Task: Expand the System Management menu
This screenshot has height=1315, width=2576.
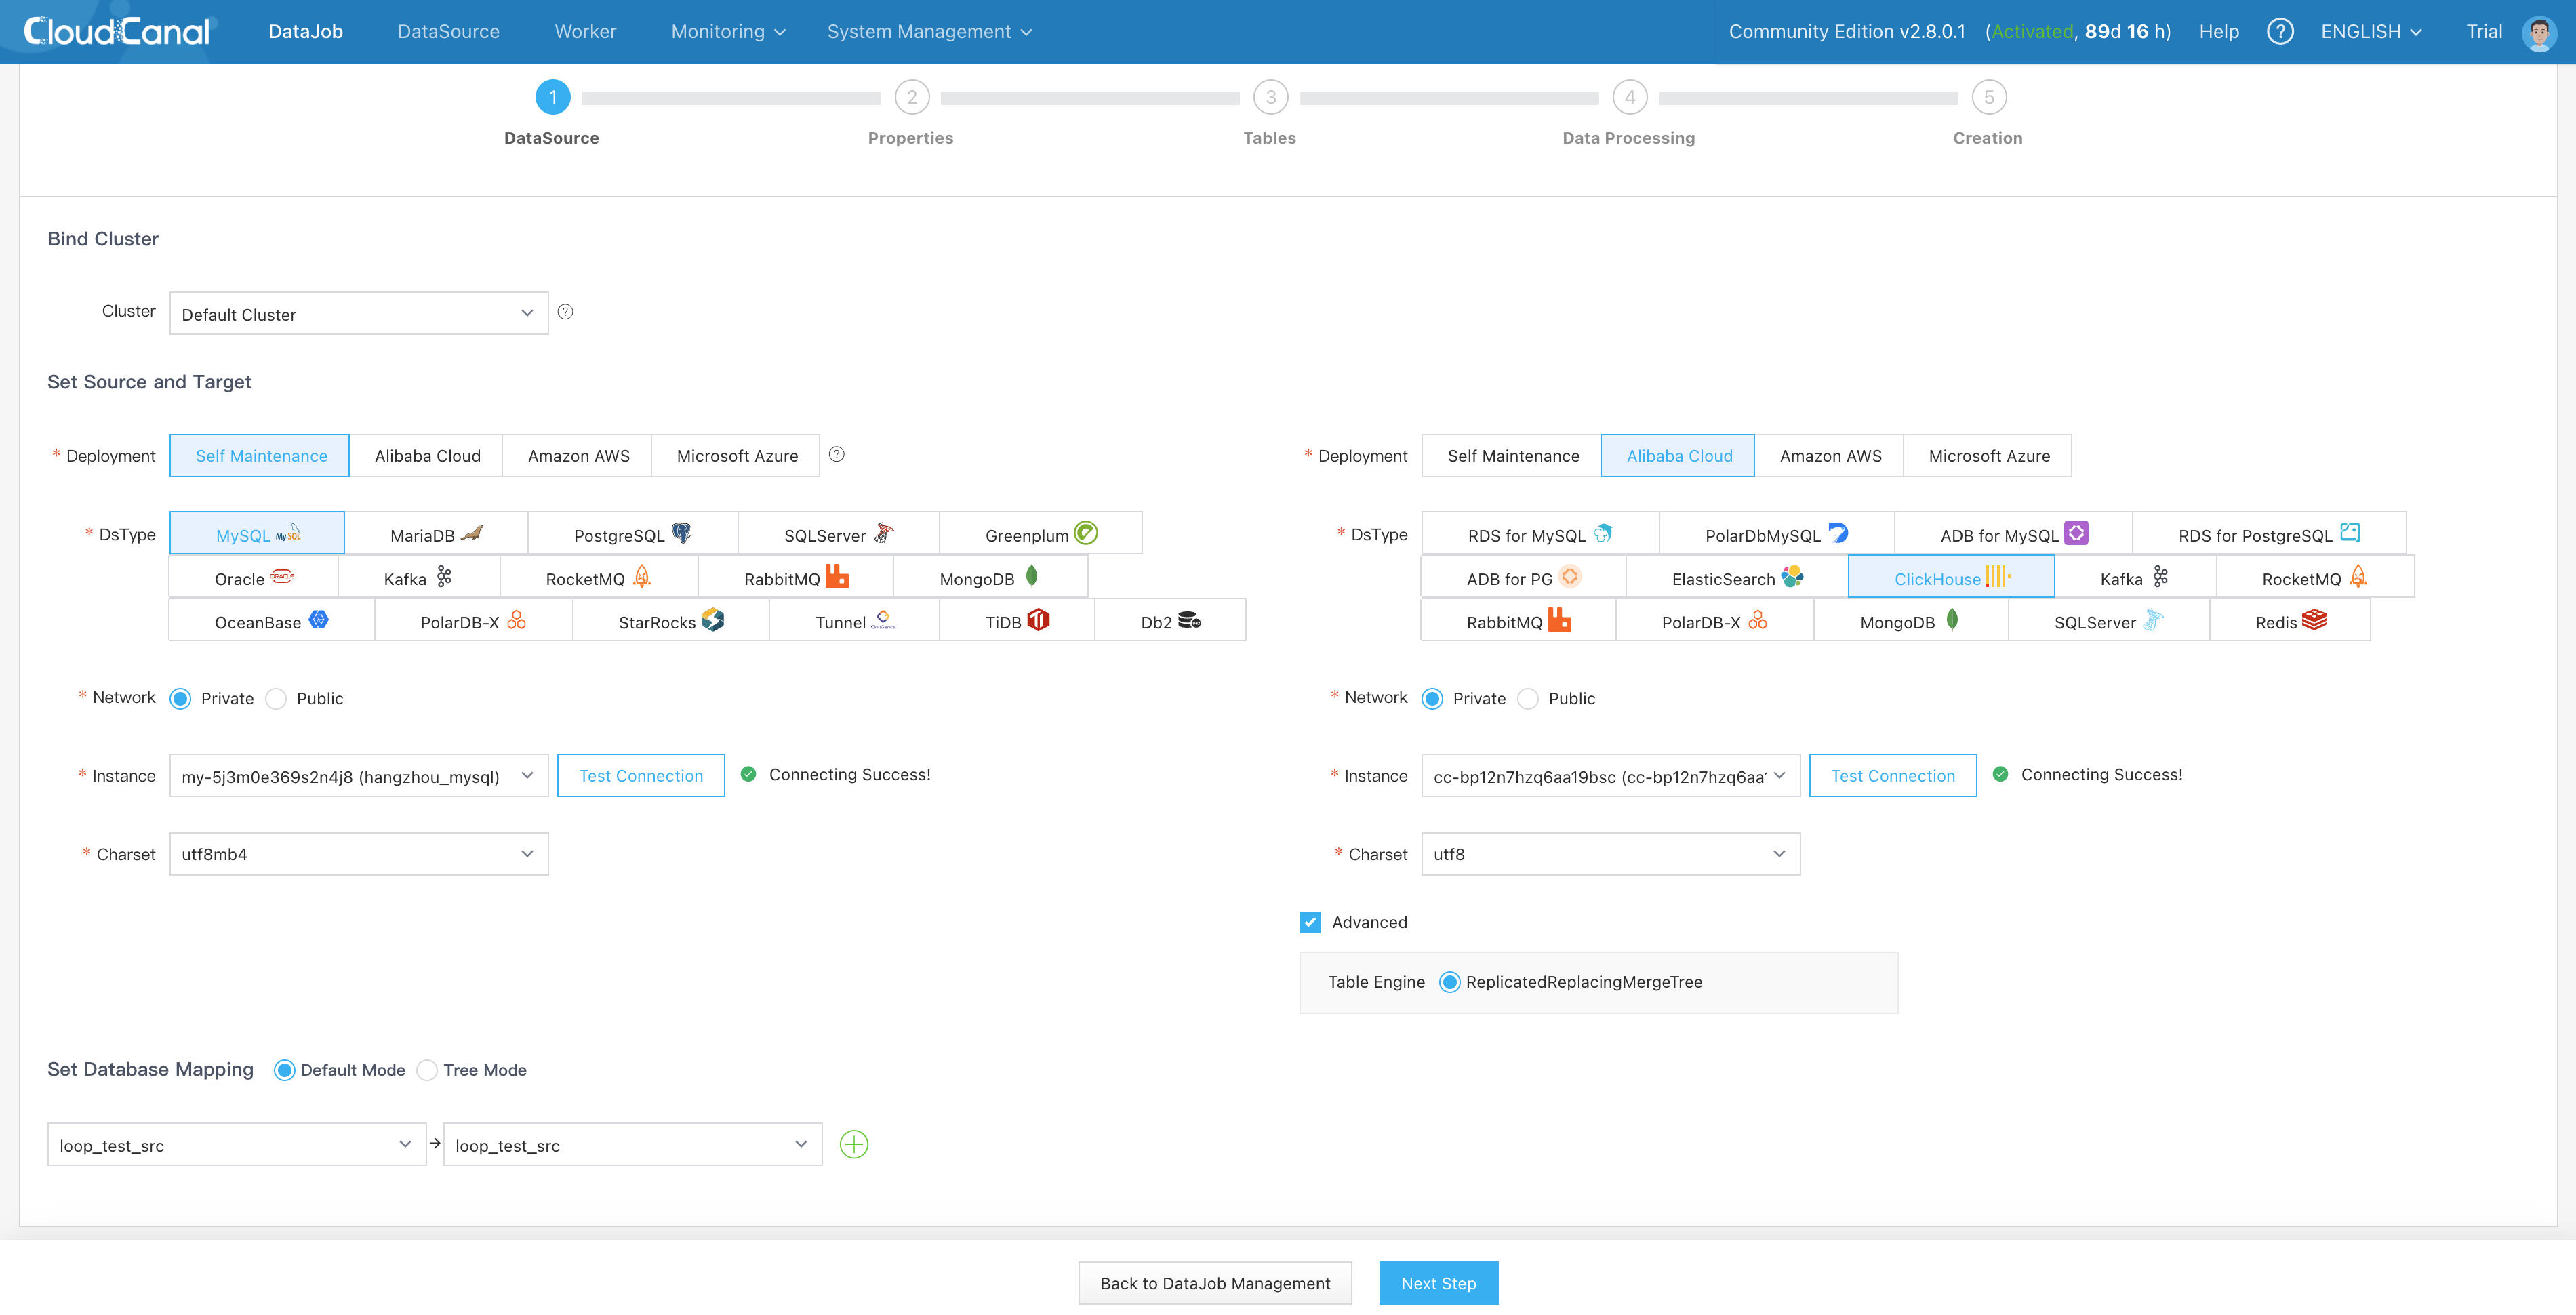Action: coord(929,32)
